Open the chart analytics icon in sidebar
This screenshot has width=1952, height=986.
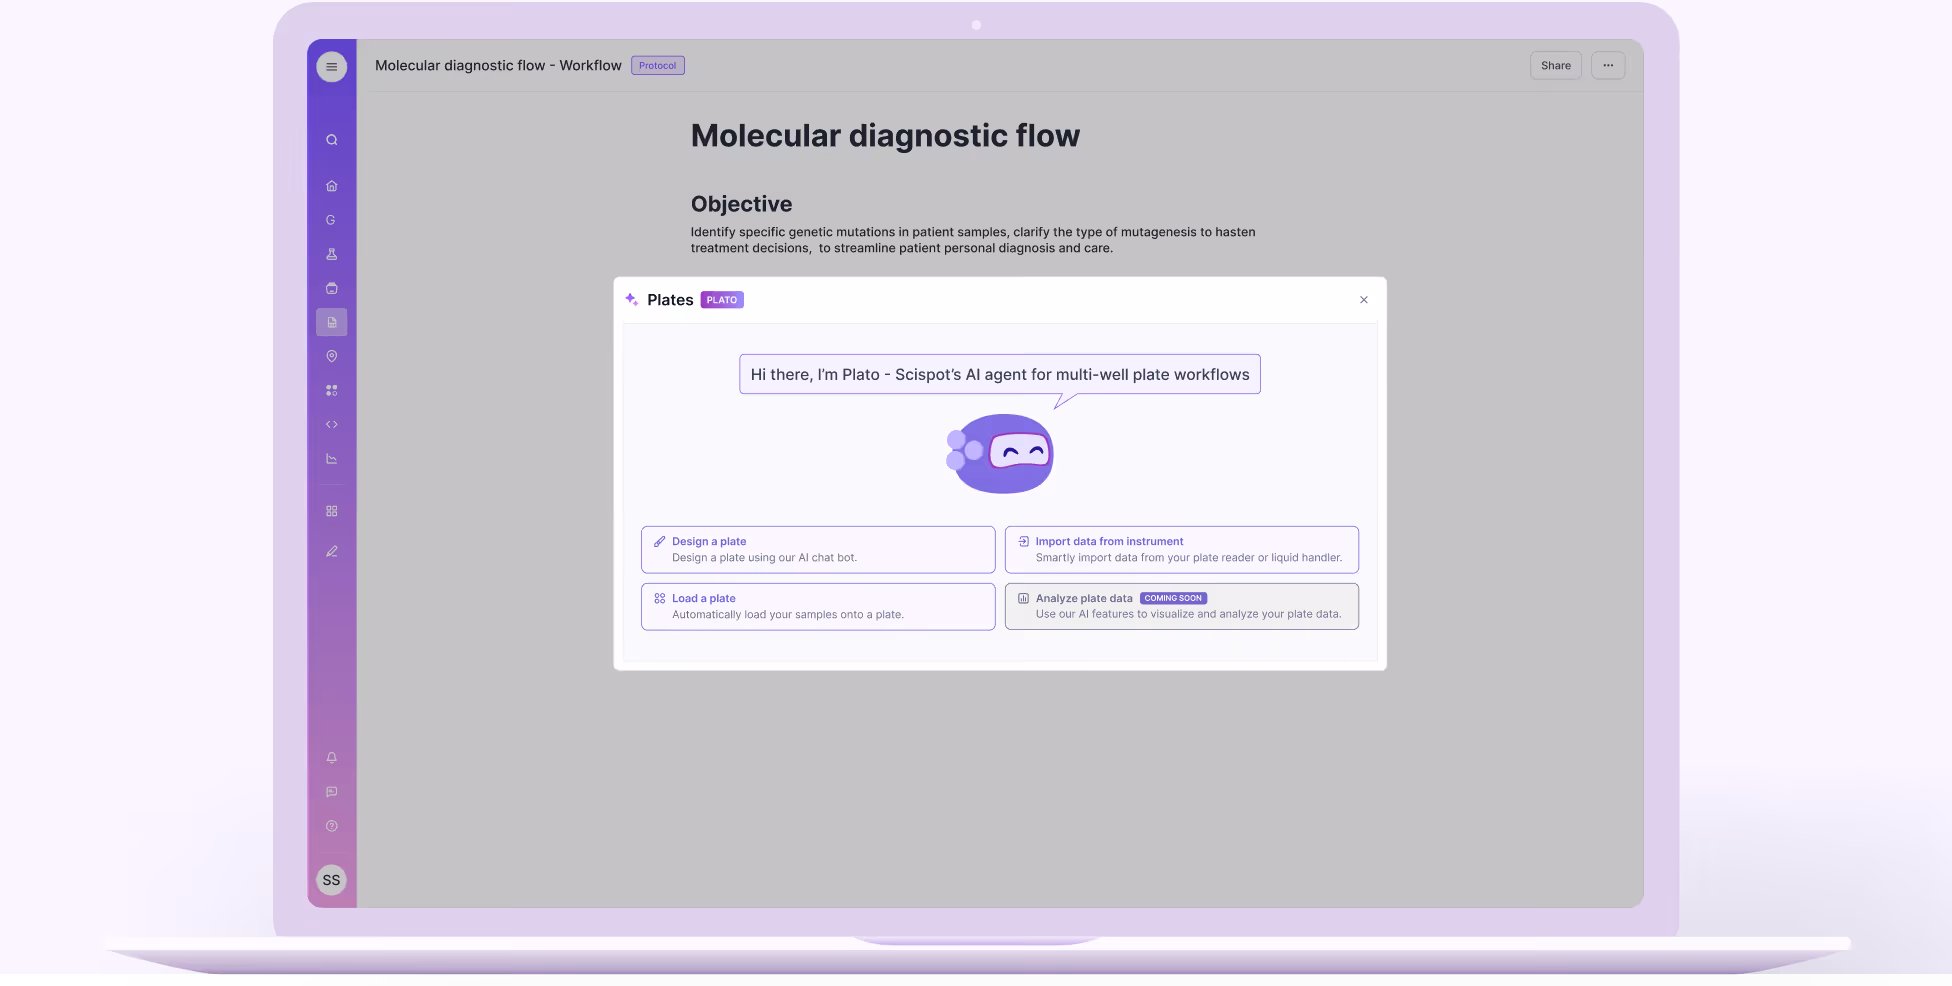tap(331, 459)
